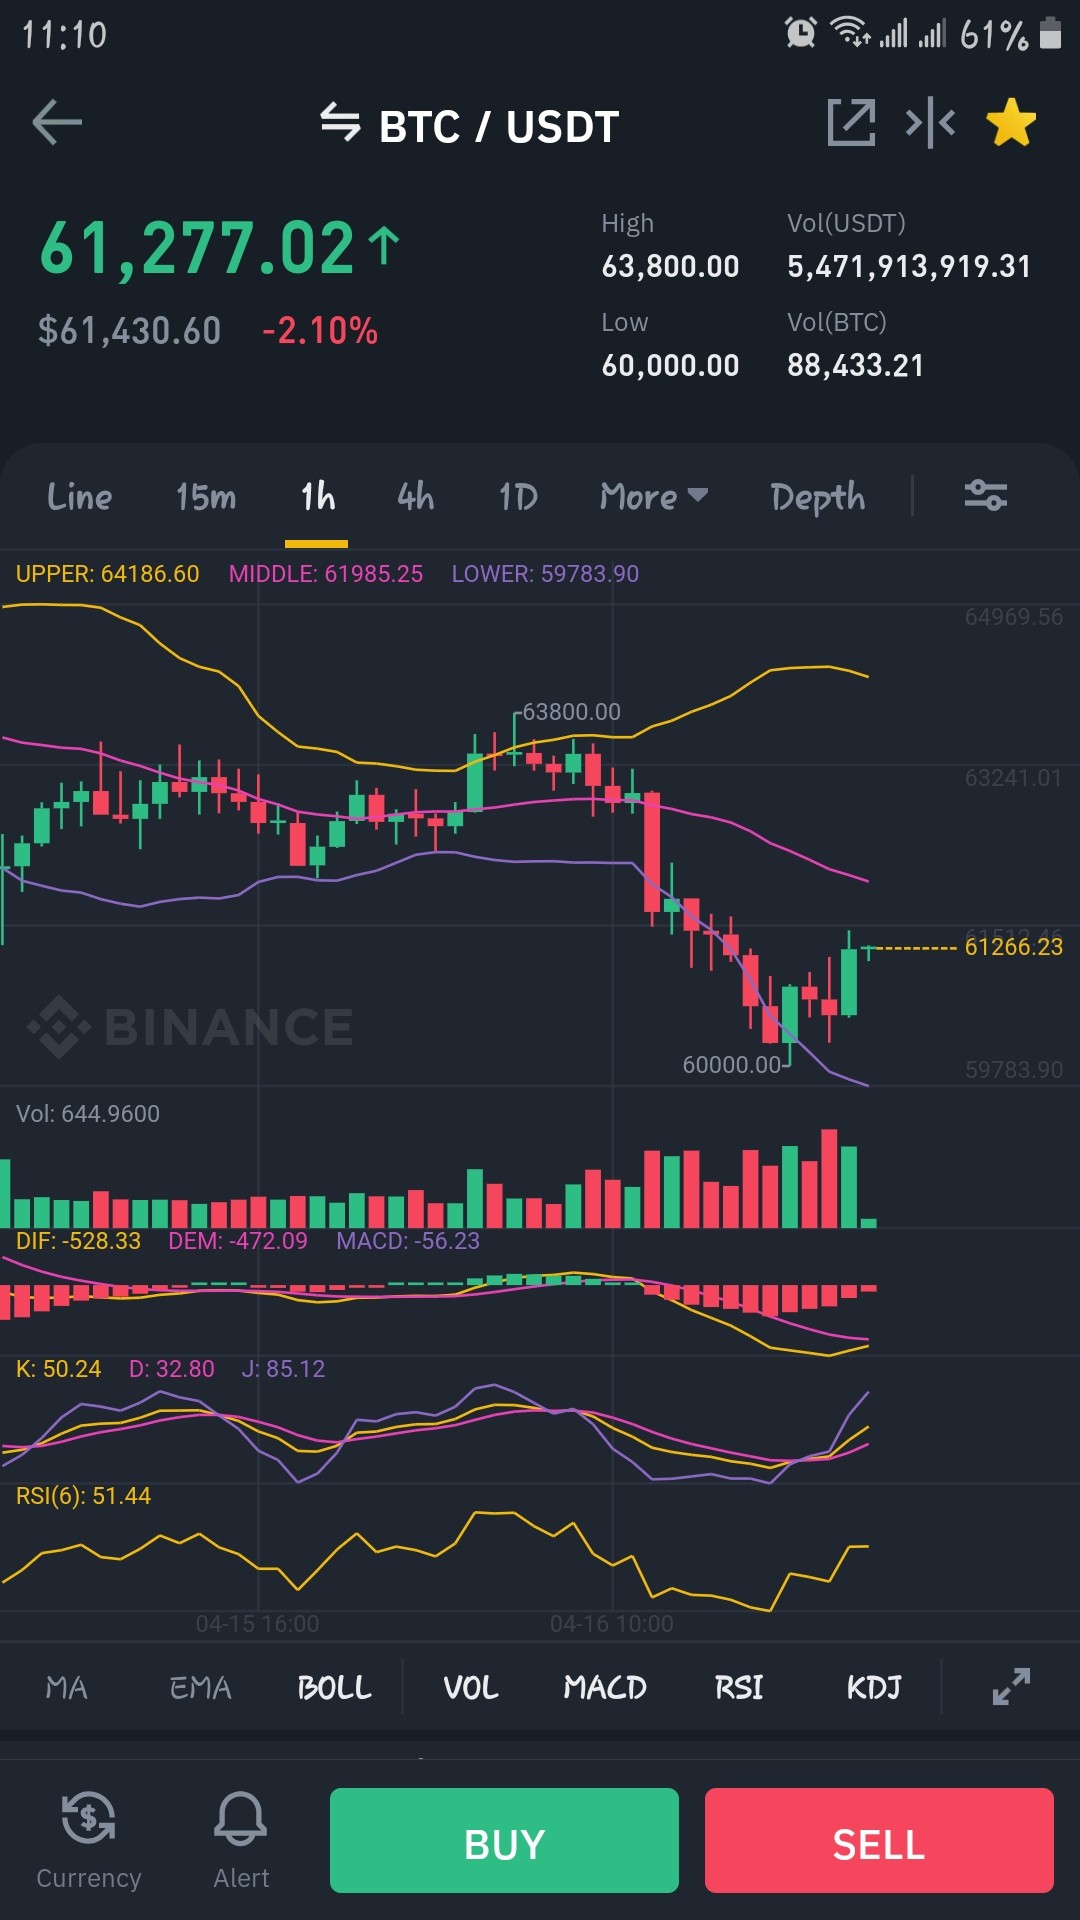Screen dimensions: 1080x1920
Task: Switch to Line chart view
Action: tap(79, 497)
